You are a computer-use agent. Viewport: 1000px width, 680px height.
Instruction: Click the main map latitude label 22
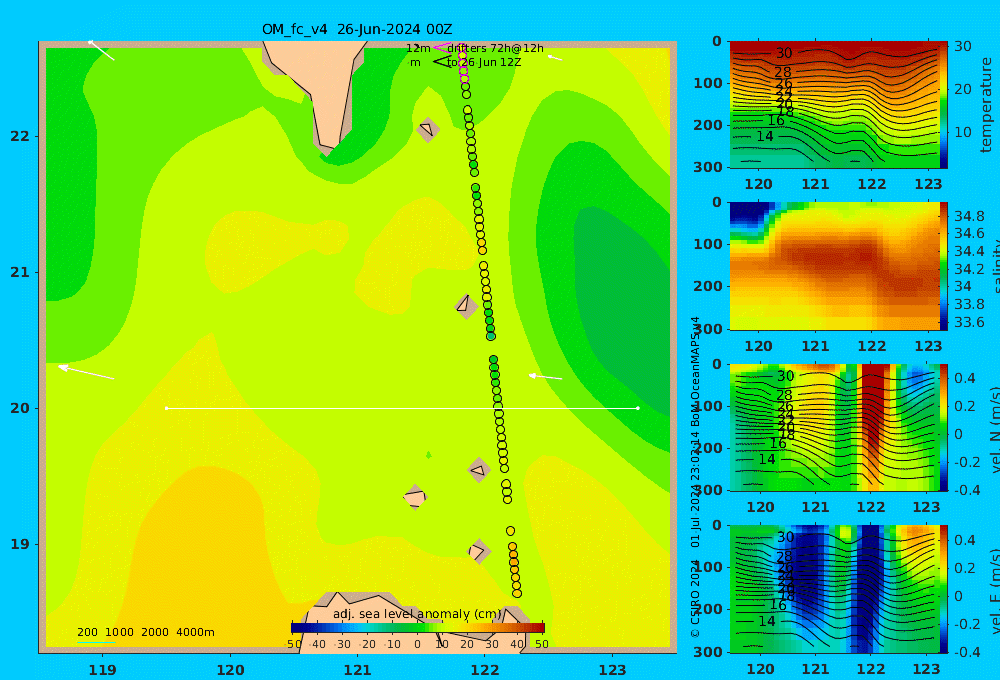[20, 136]
